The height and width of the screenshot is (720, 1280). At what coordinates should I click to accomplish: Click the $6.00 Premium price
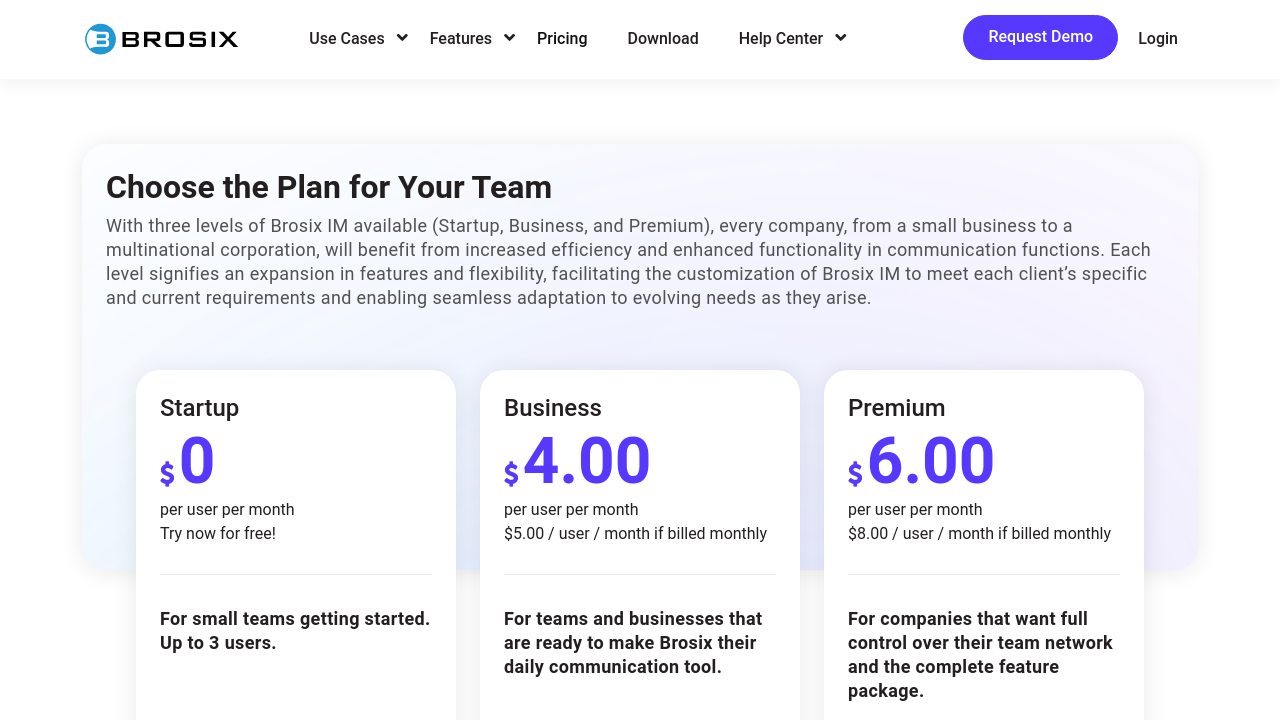click(x=922, y=462)
